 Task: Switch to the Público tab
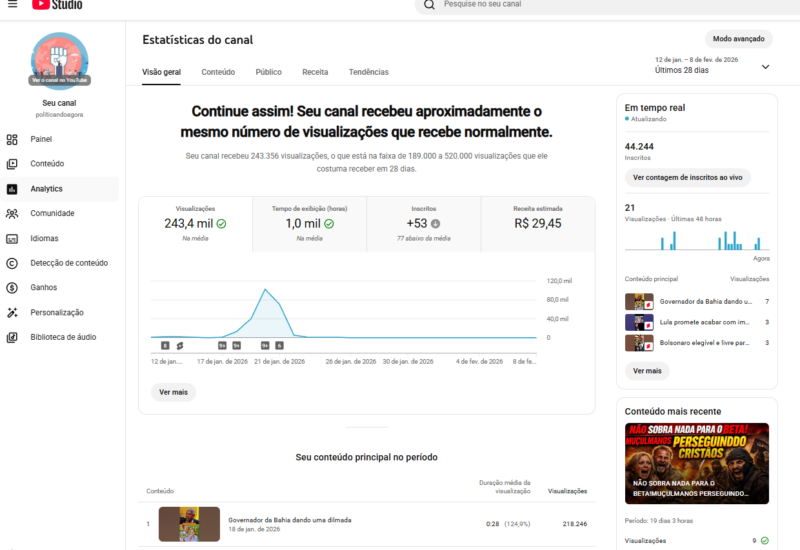point(268,72)
